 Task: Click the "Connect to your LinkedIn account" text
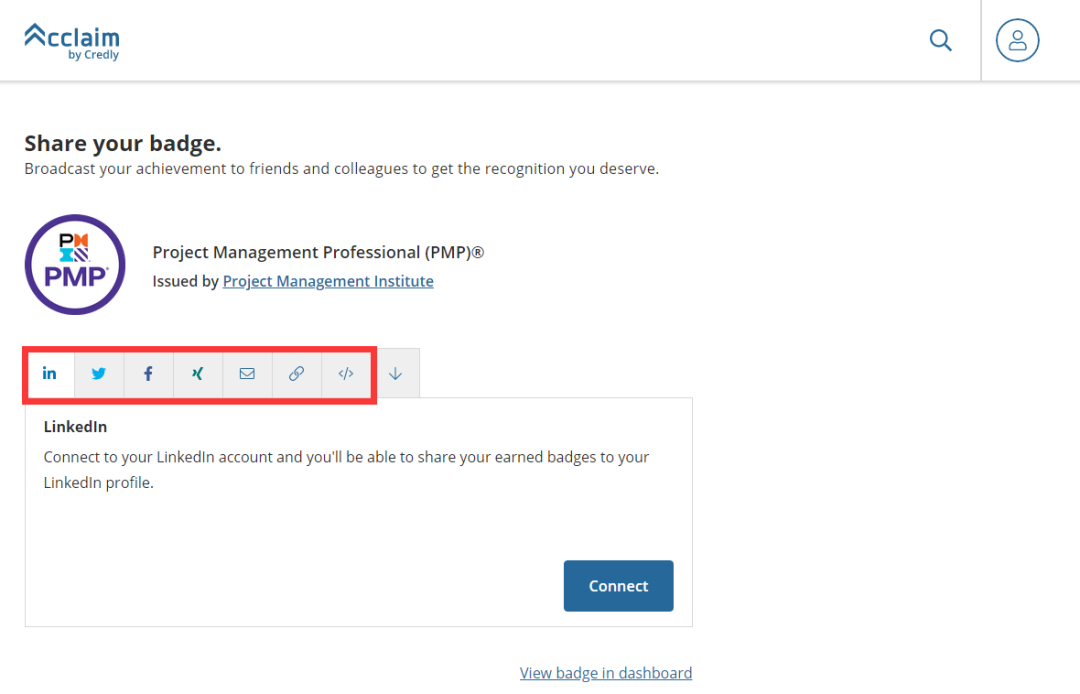(x=346, y=470)
